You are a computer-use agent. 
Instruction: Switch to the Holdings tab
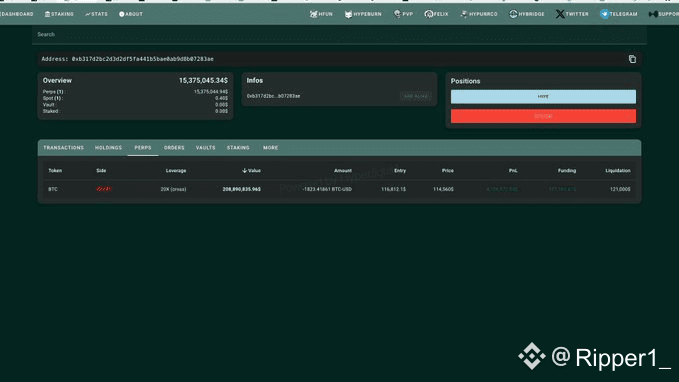click(x=108, y=148)
